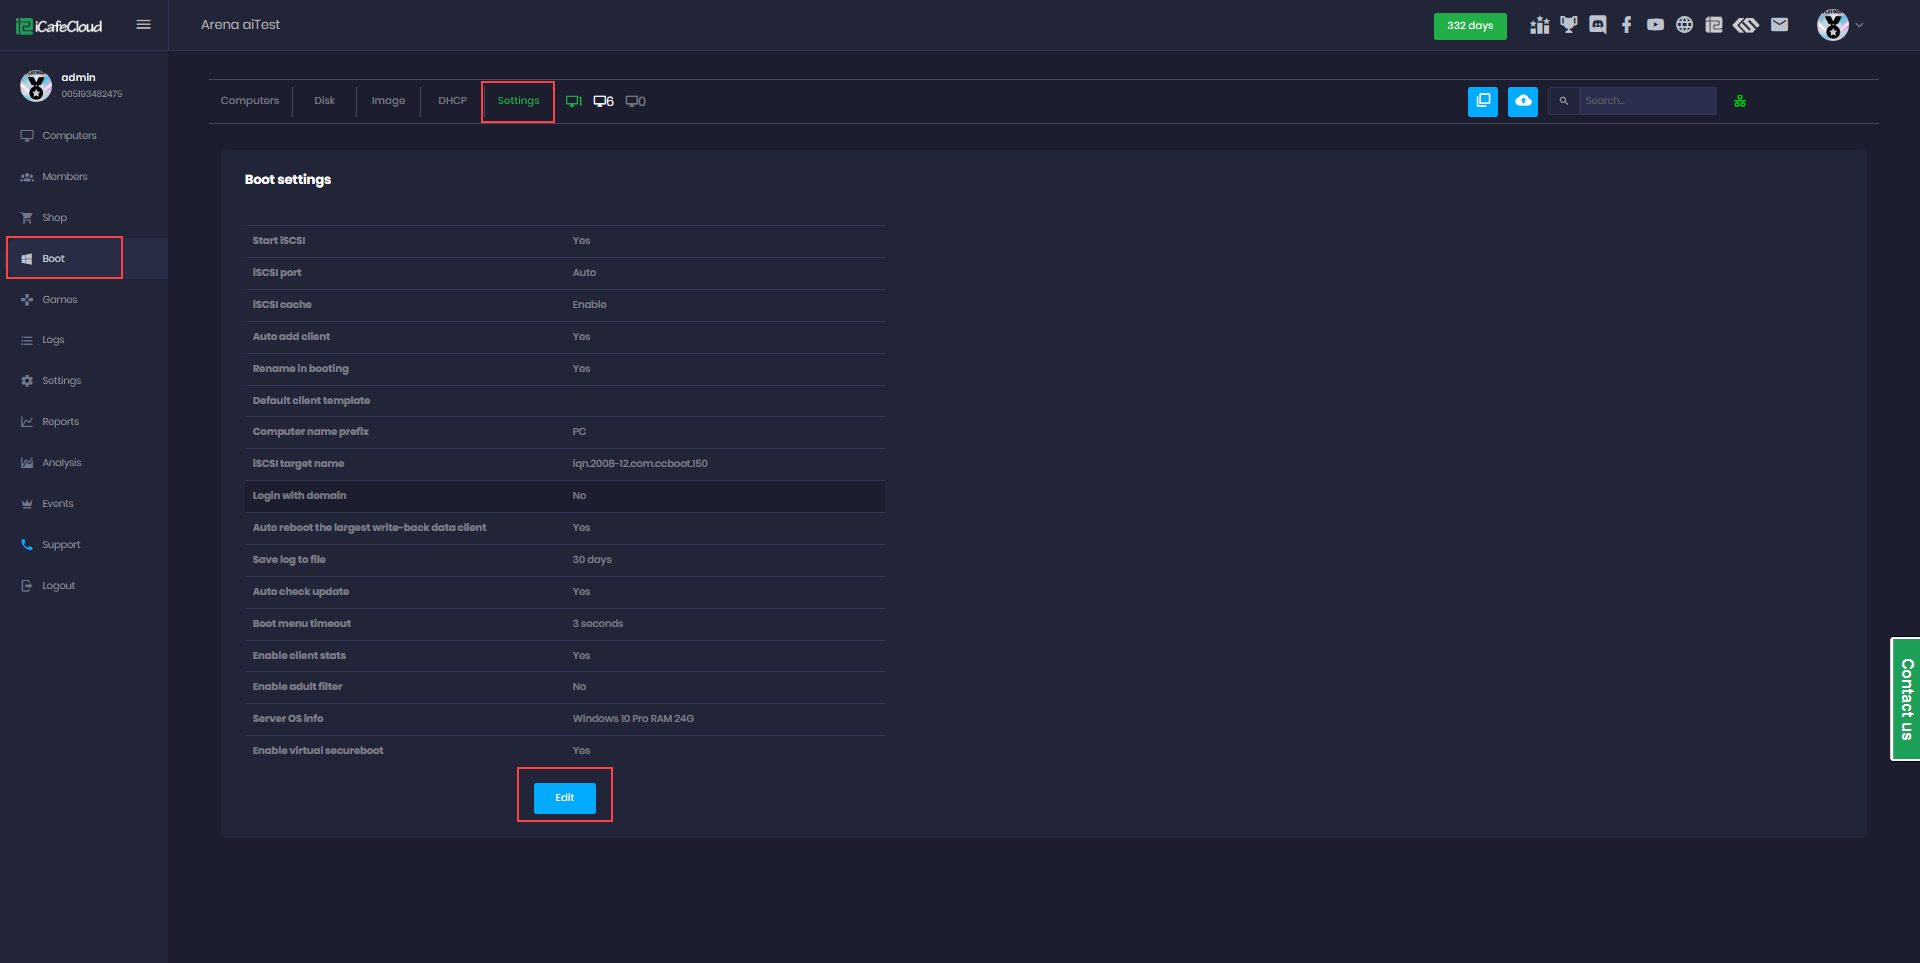The width and height of the screenshot is (1920, 963).
Task: Click the leaderboard podium icon
Action: point(1539,24)
